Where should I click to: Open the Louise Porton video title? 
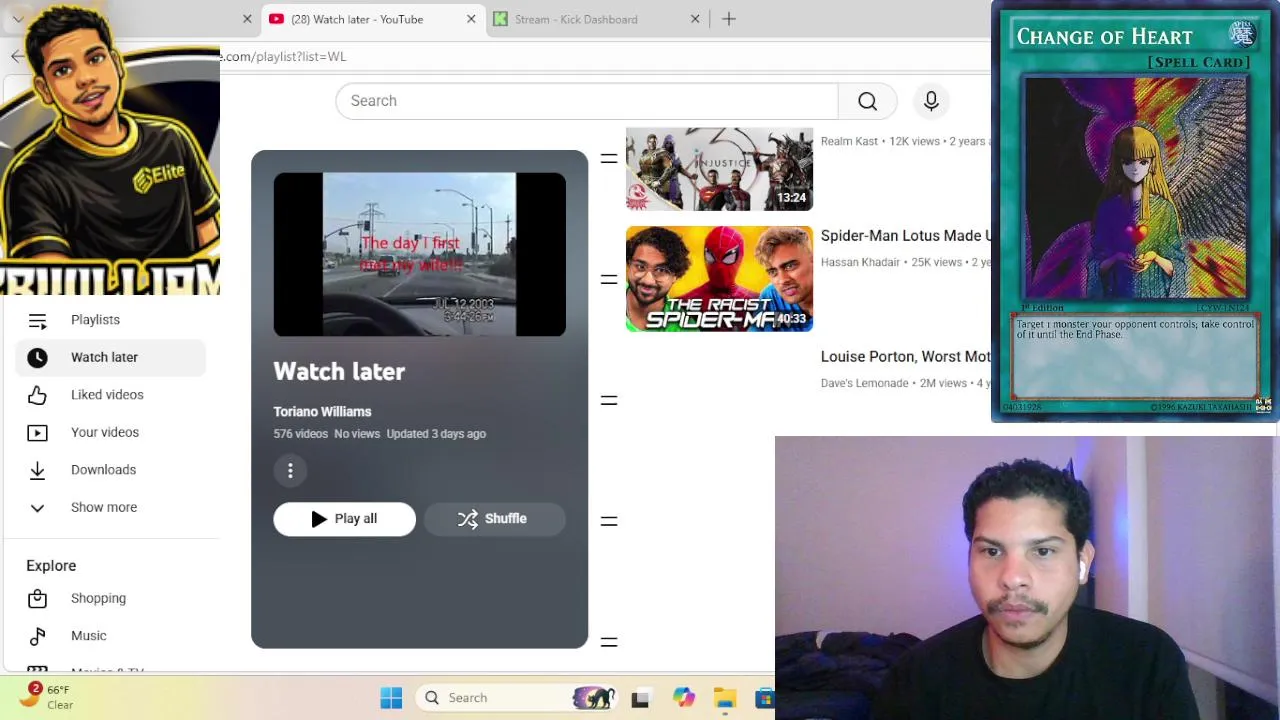(906, 357)
